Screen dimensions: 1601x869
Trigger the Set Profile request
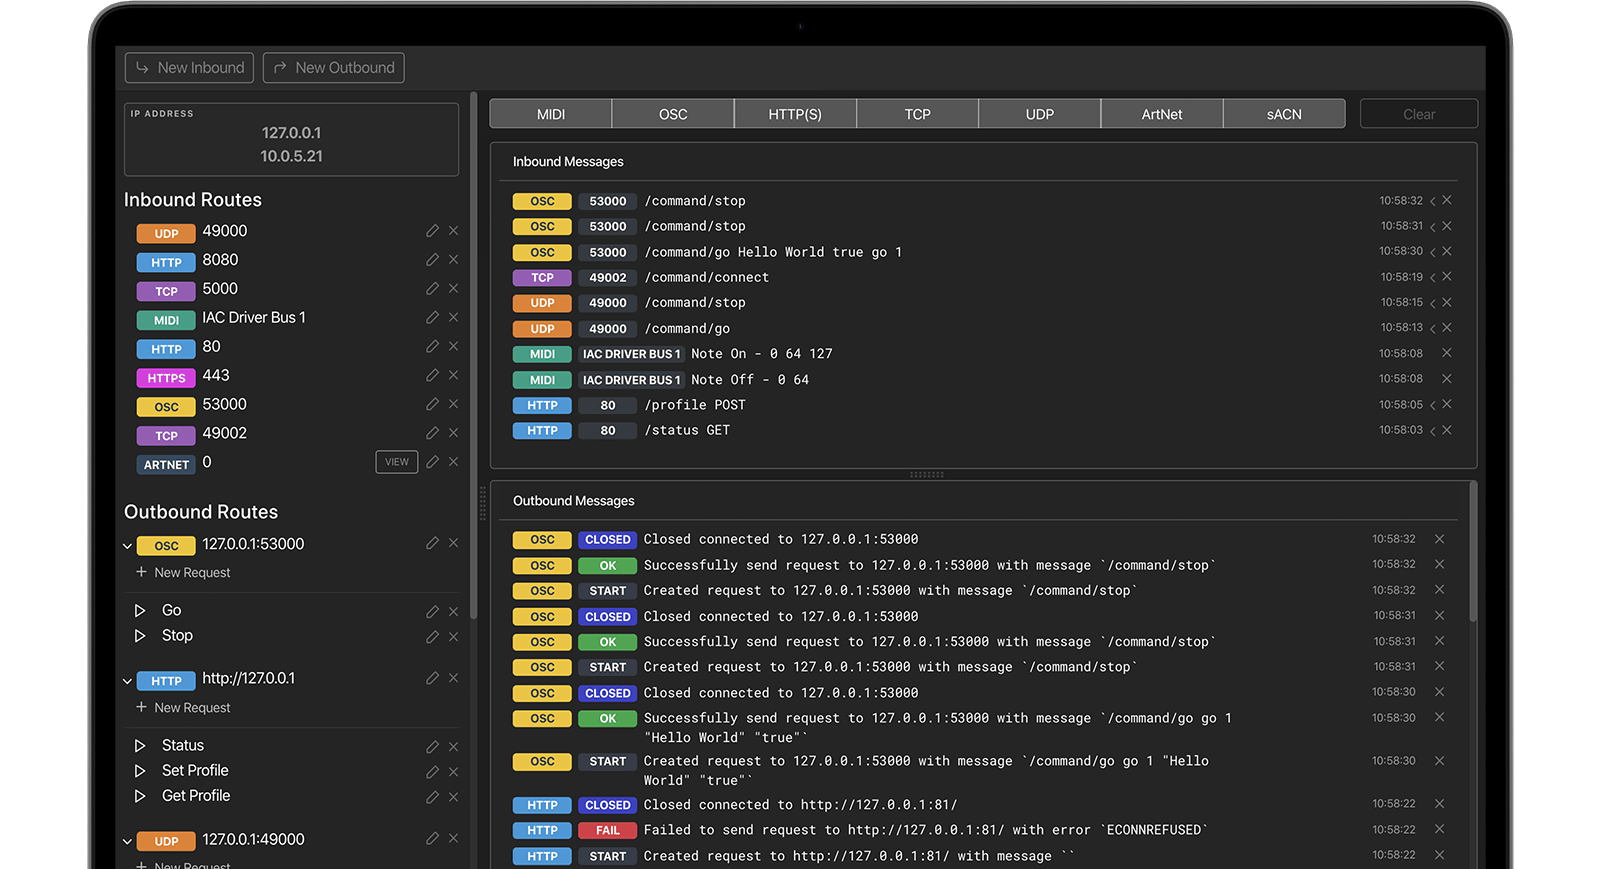(140, 771)
